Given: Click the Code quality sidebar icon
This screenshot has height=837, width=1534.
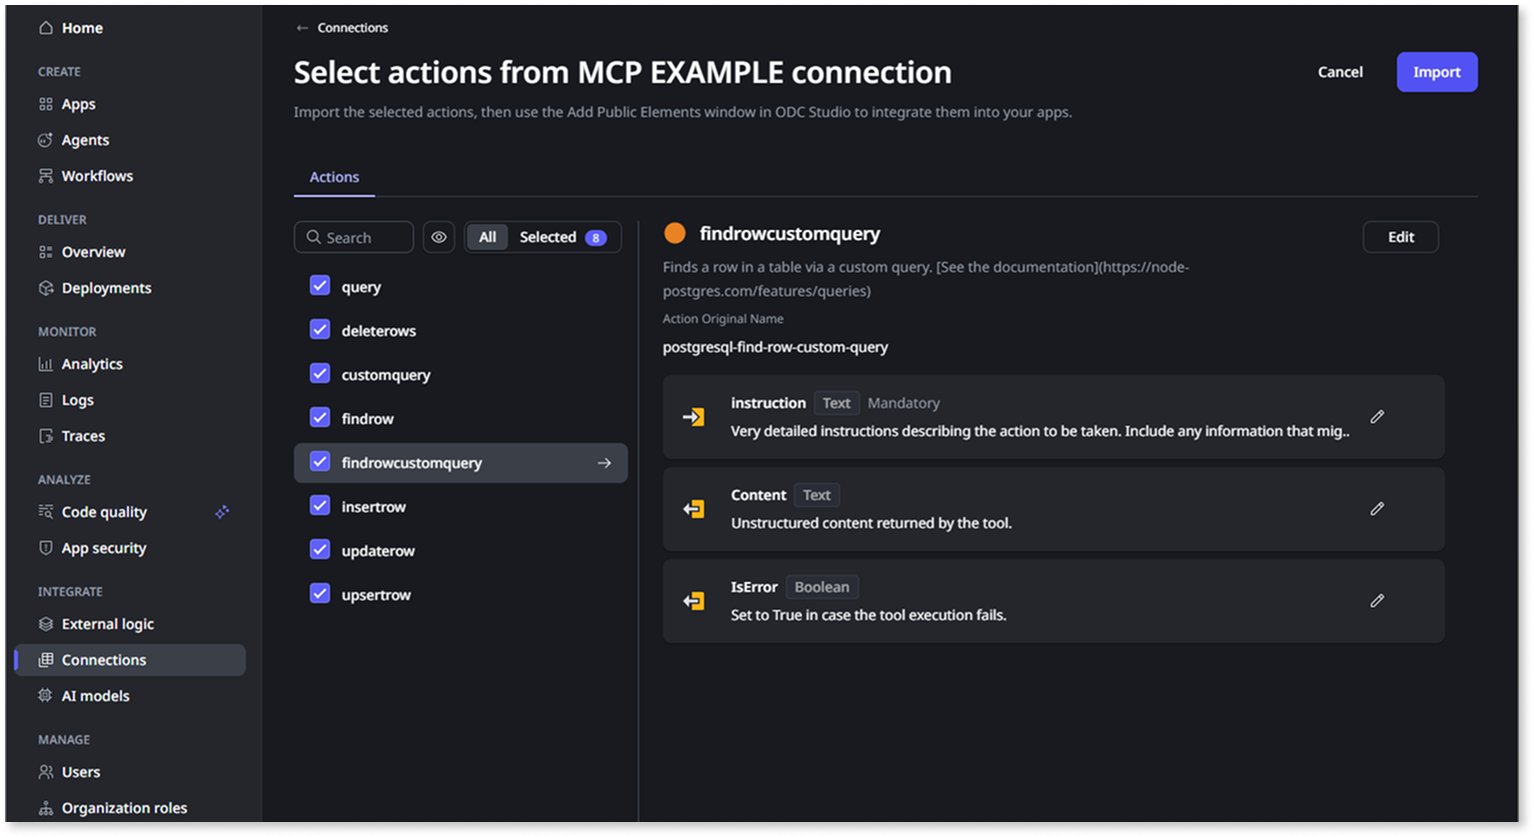Looking at the screenshot, I should pyautogui.click(x=46, y=512).
